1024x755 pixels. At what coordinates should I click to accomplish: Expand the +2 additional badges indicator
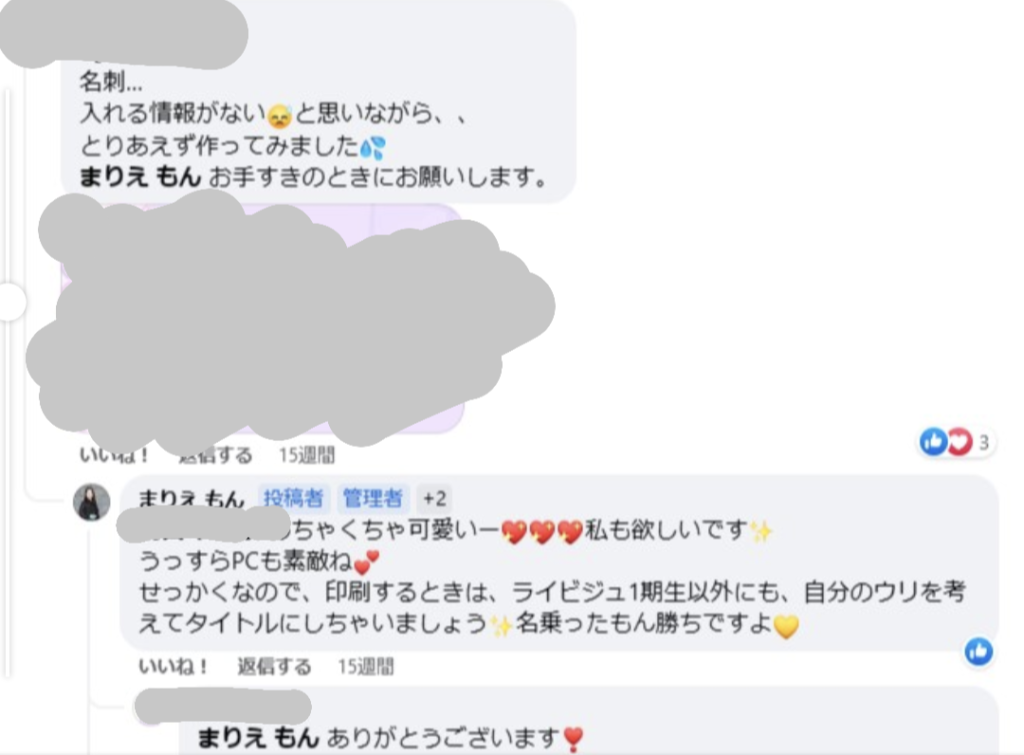click(x=434, y=498)
